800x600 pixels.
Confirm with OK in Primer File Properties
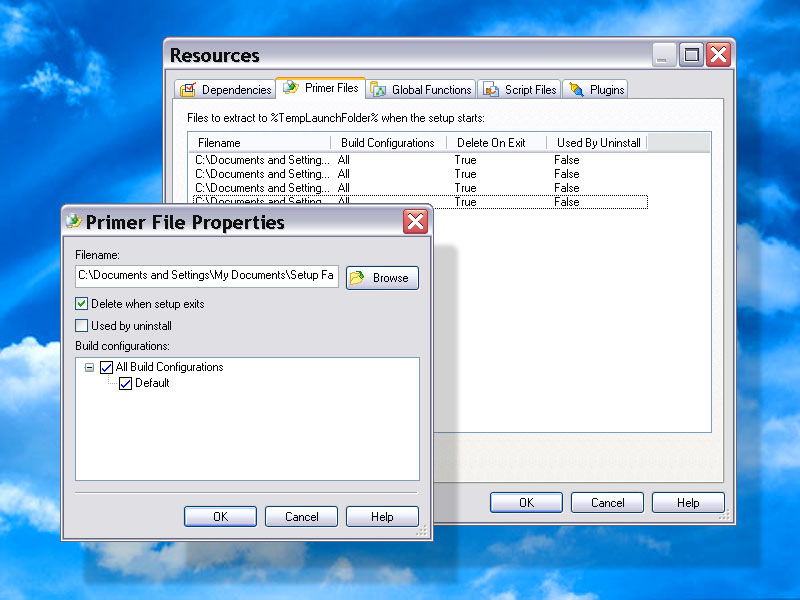point(220,517)
